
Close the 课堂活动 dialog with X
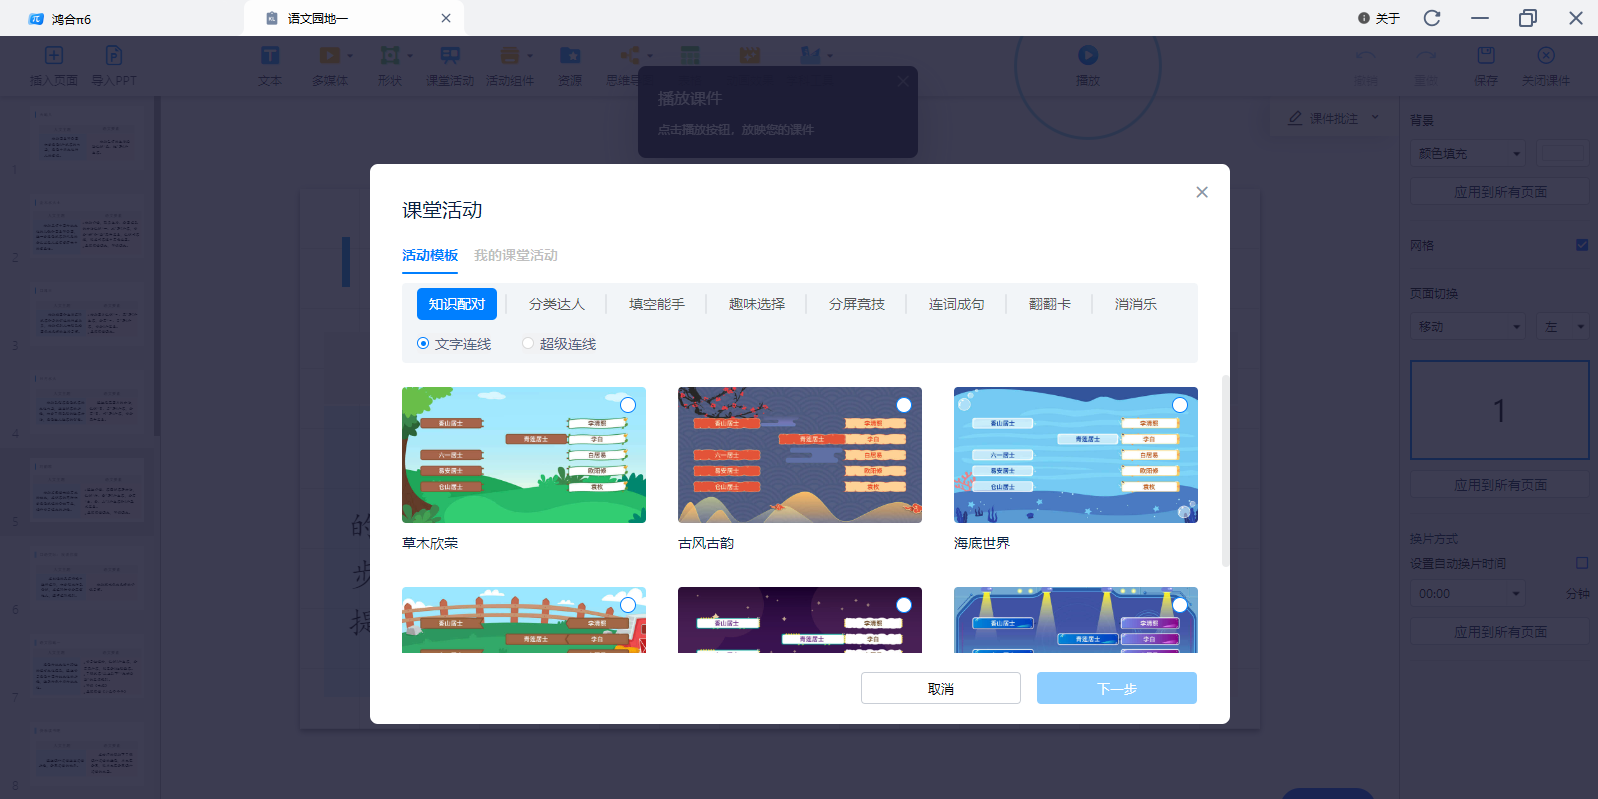click(x=1202, y=192)
